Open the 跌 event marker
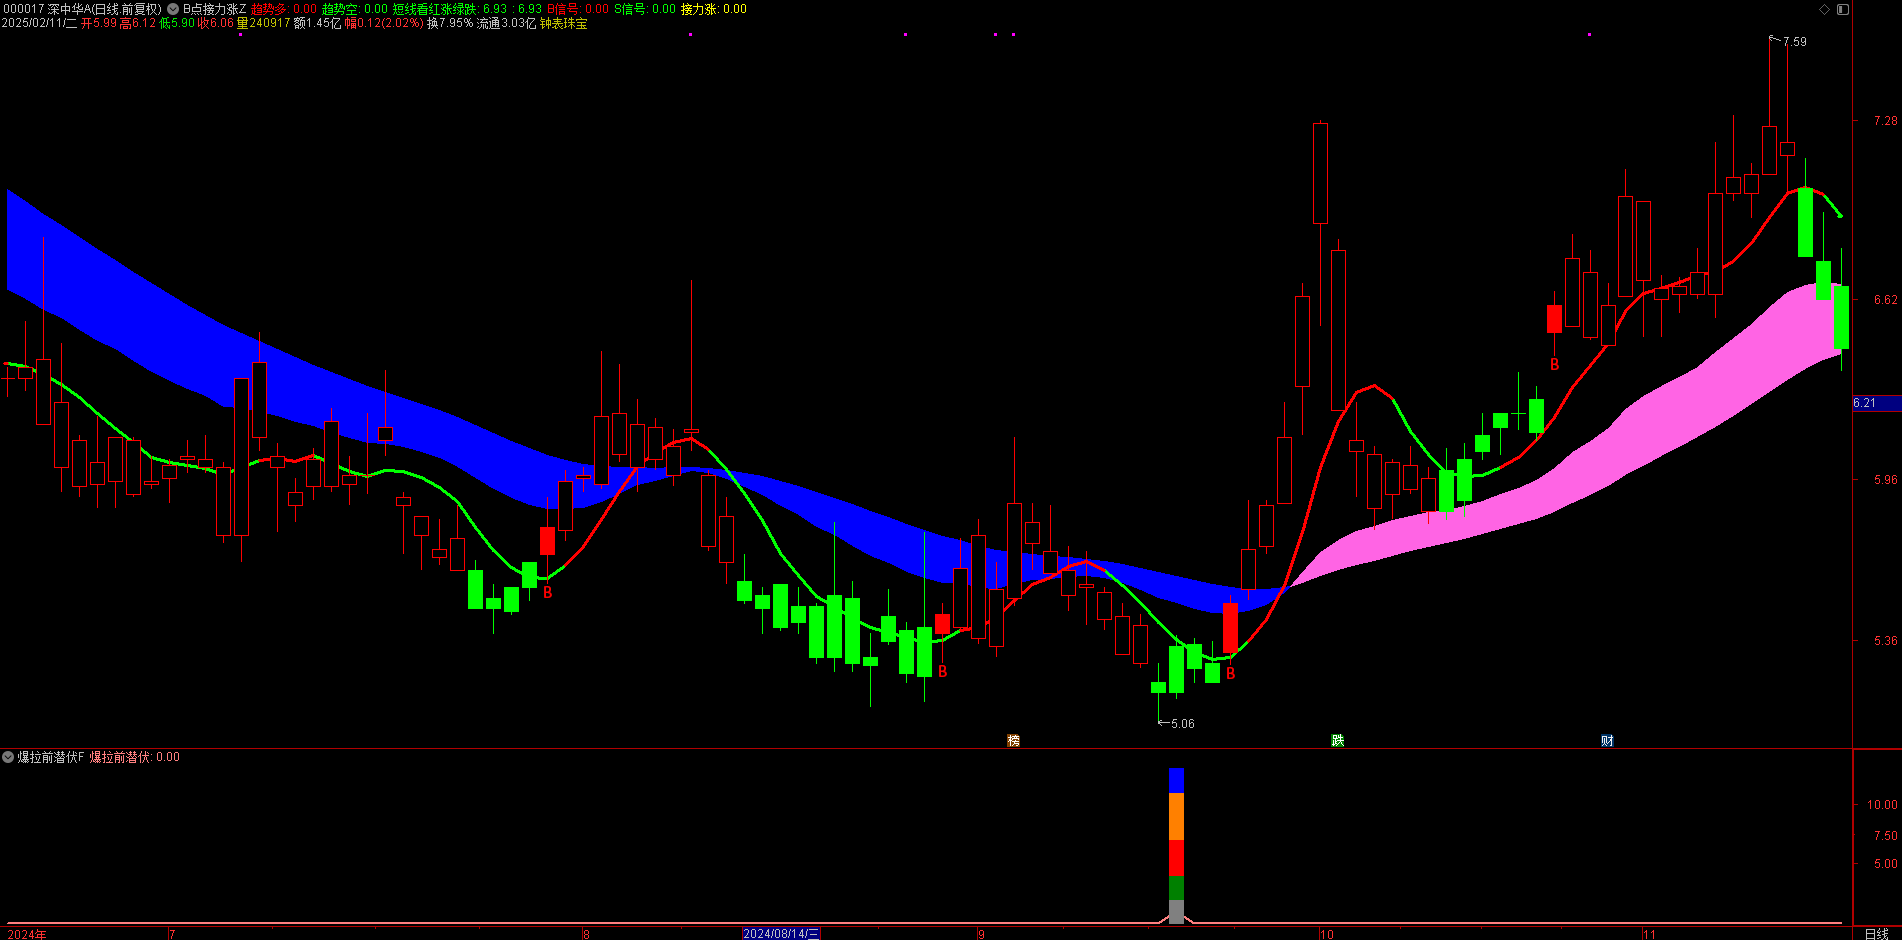1902x940 pixels. coord(1337,740)
